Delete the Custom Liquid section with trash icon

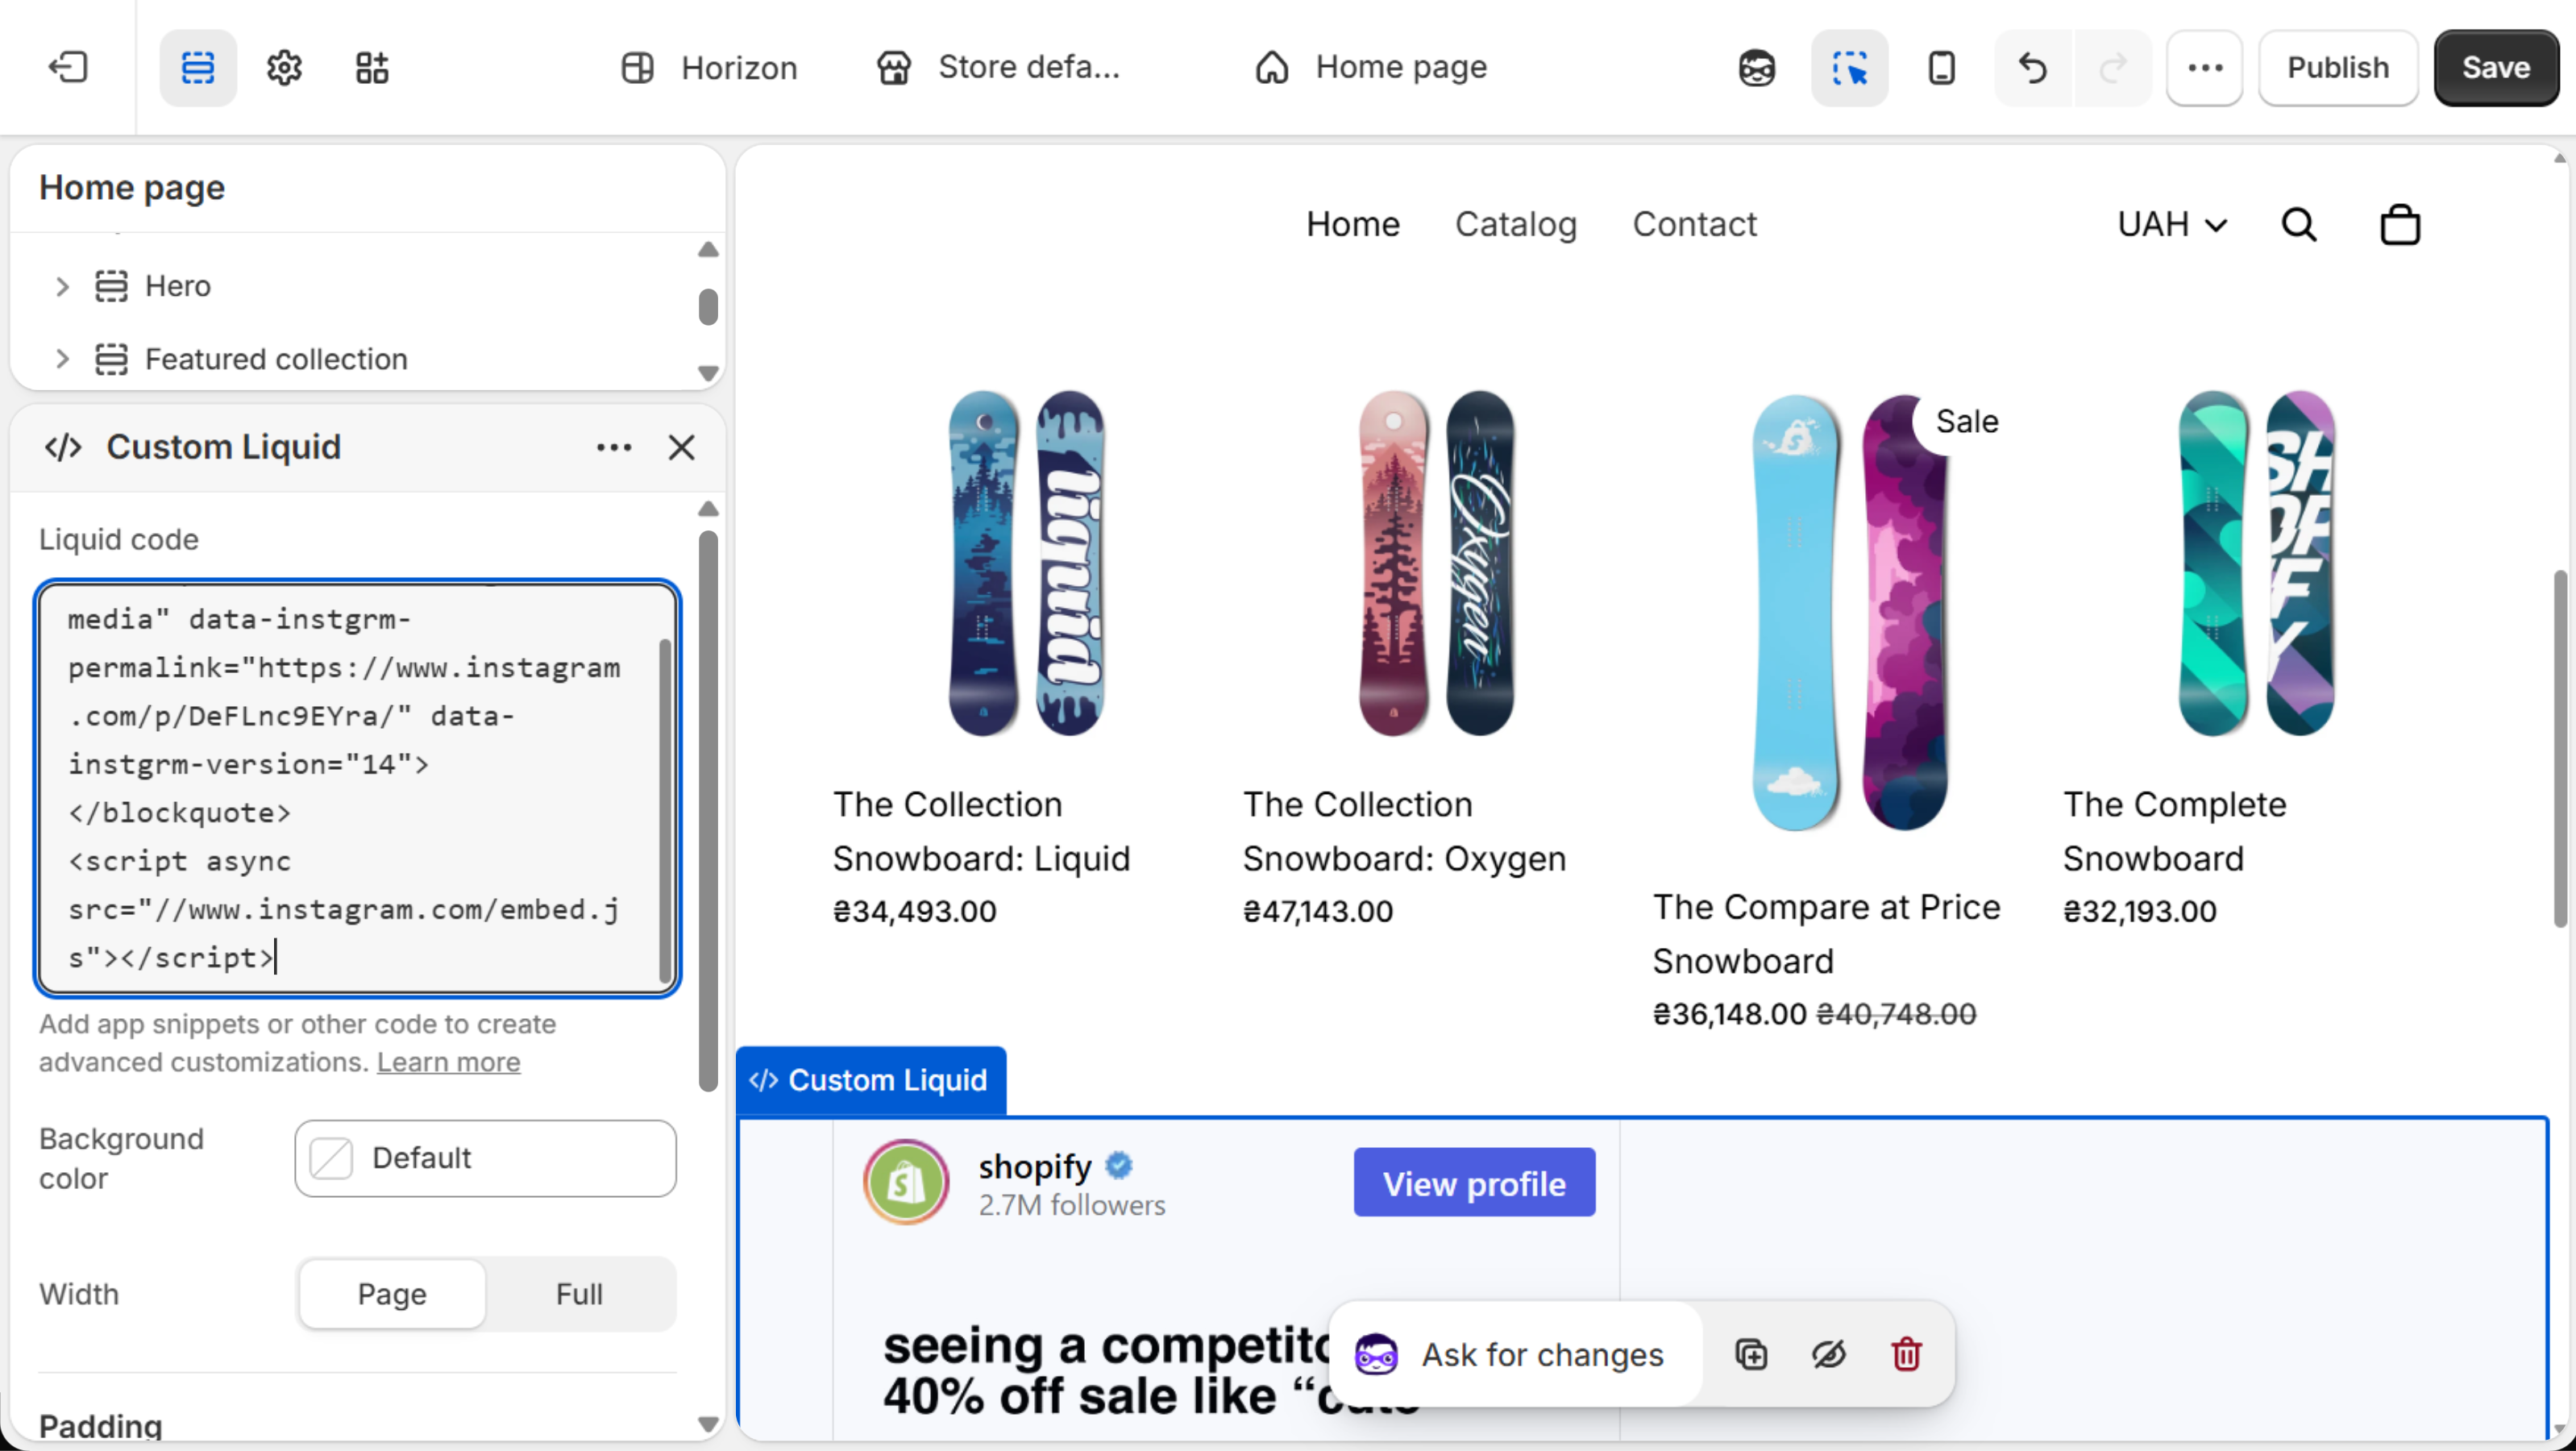[1906, 1355]
